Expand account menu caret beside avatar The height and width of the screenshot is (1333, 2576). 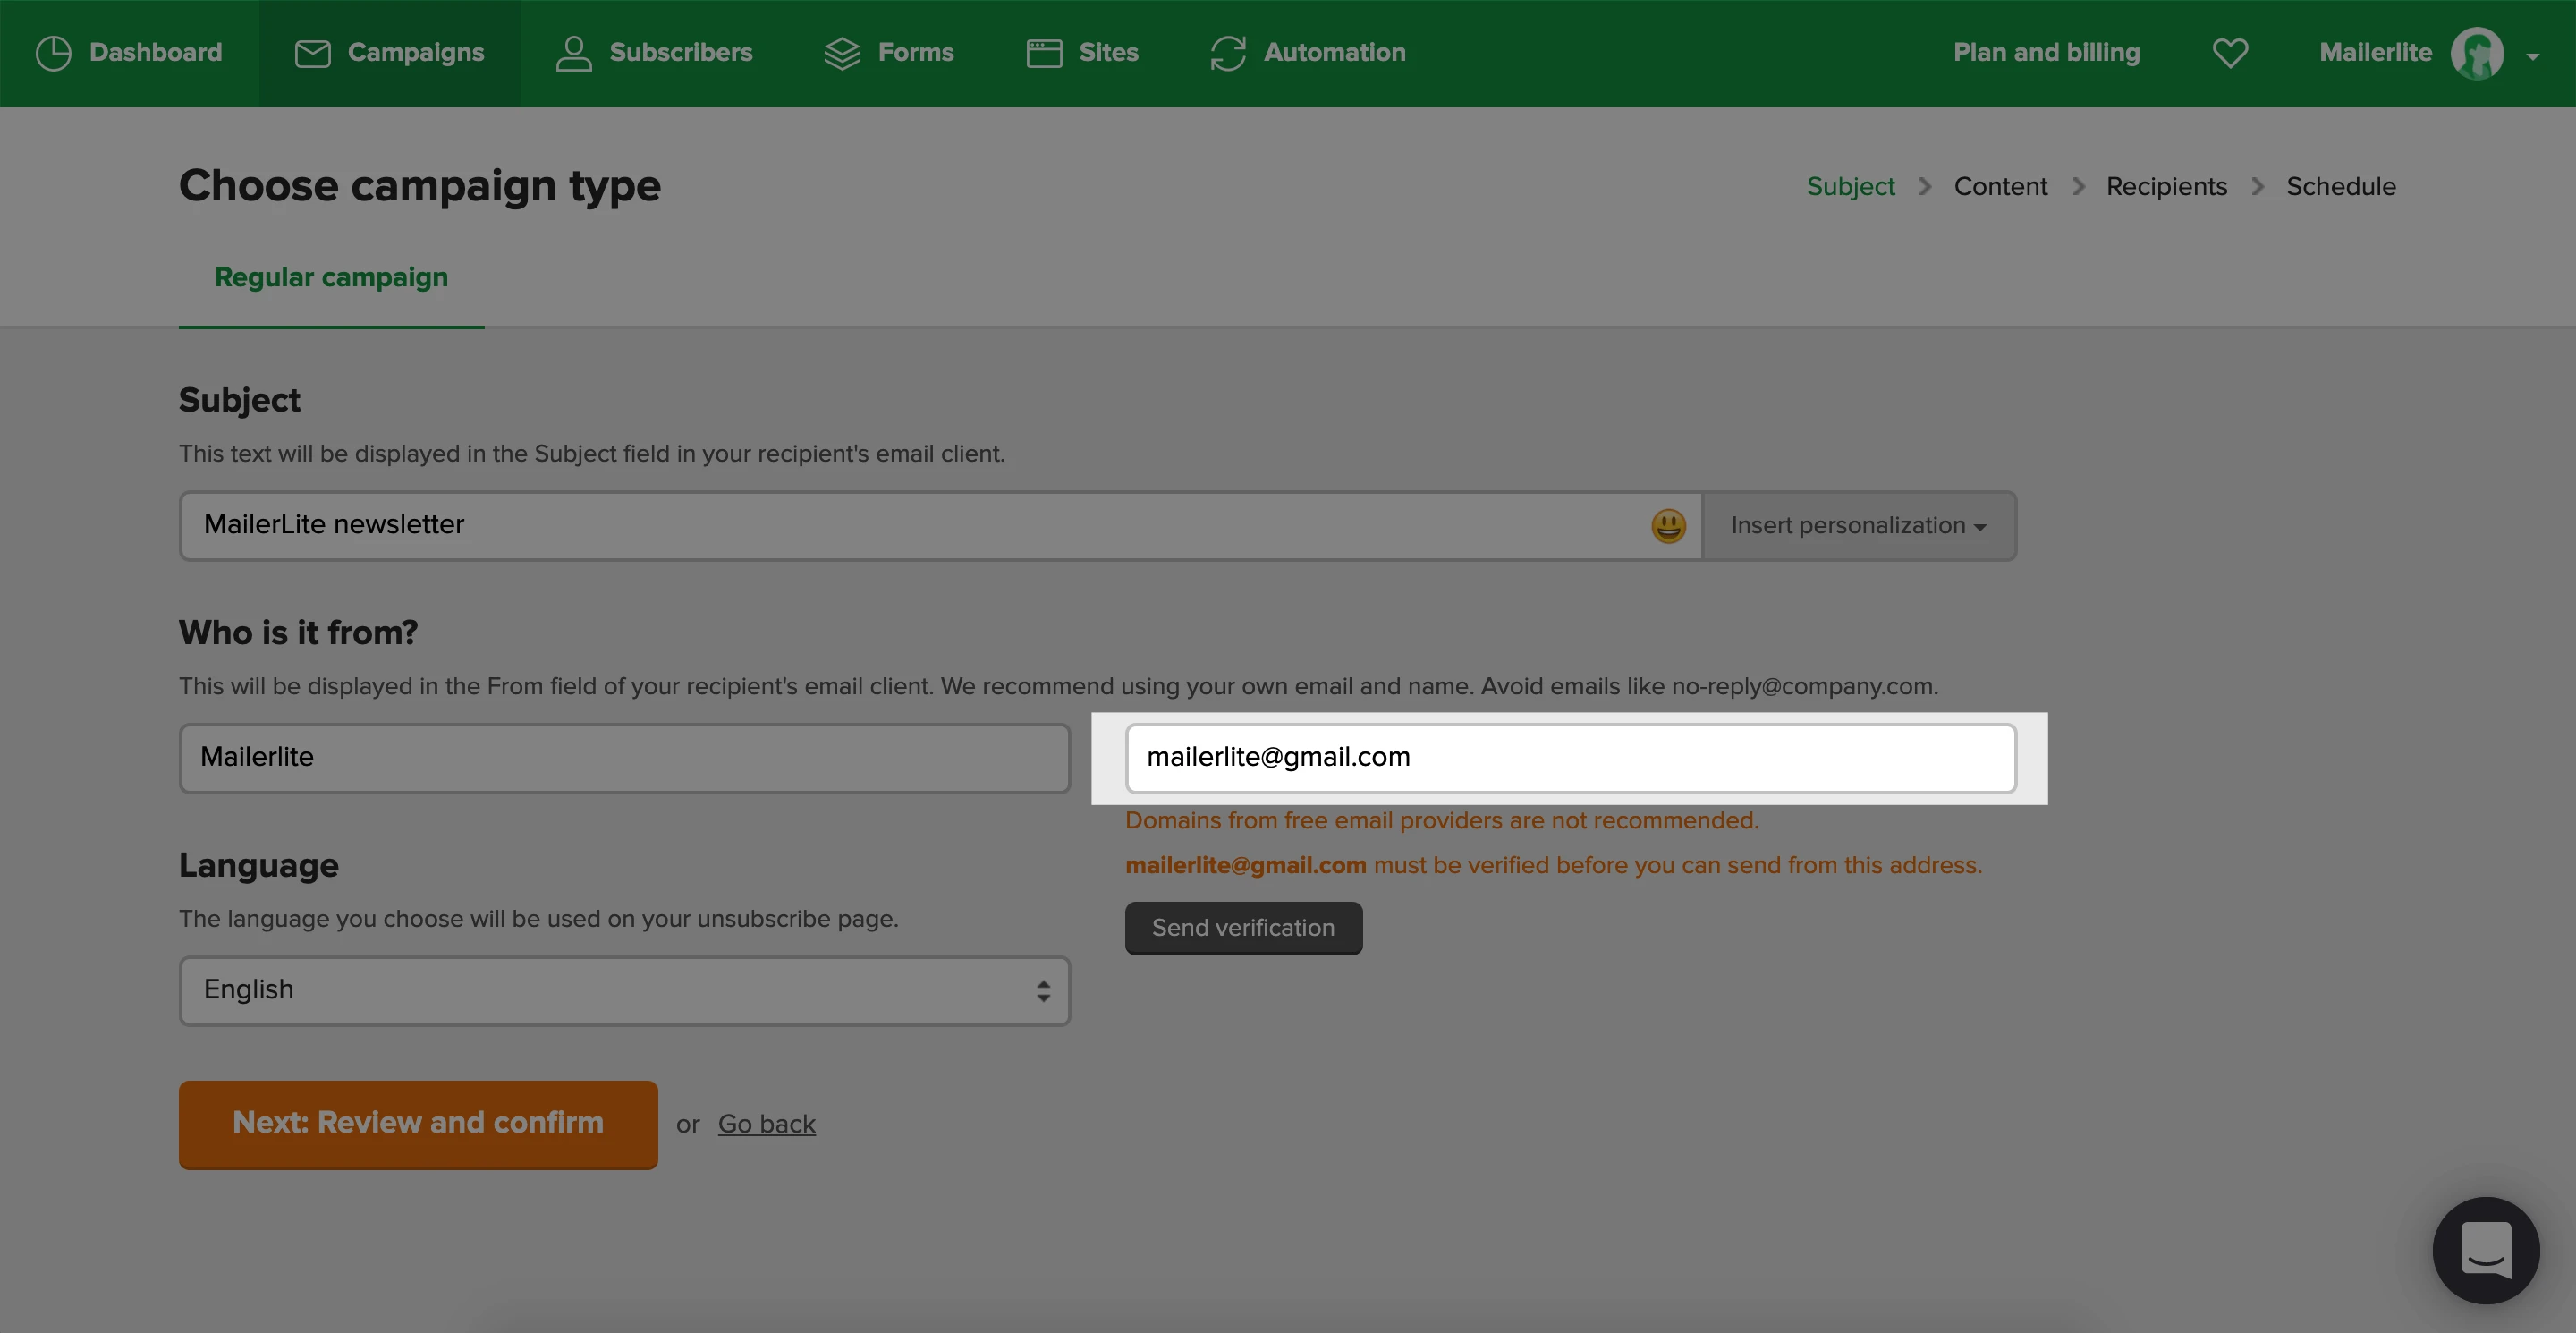tap(2532, 57)
